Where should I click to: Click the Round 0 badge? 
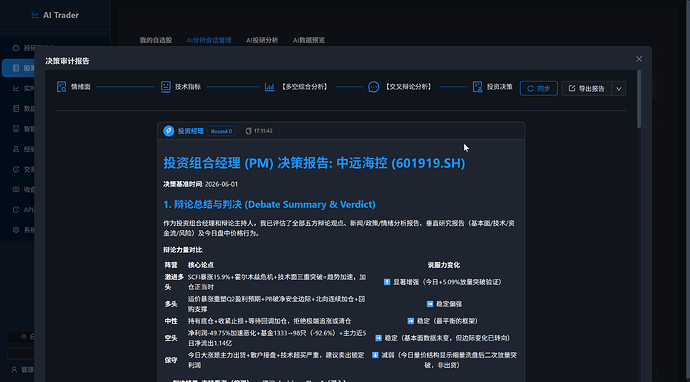(221, 131)
